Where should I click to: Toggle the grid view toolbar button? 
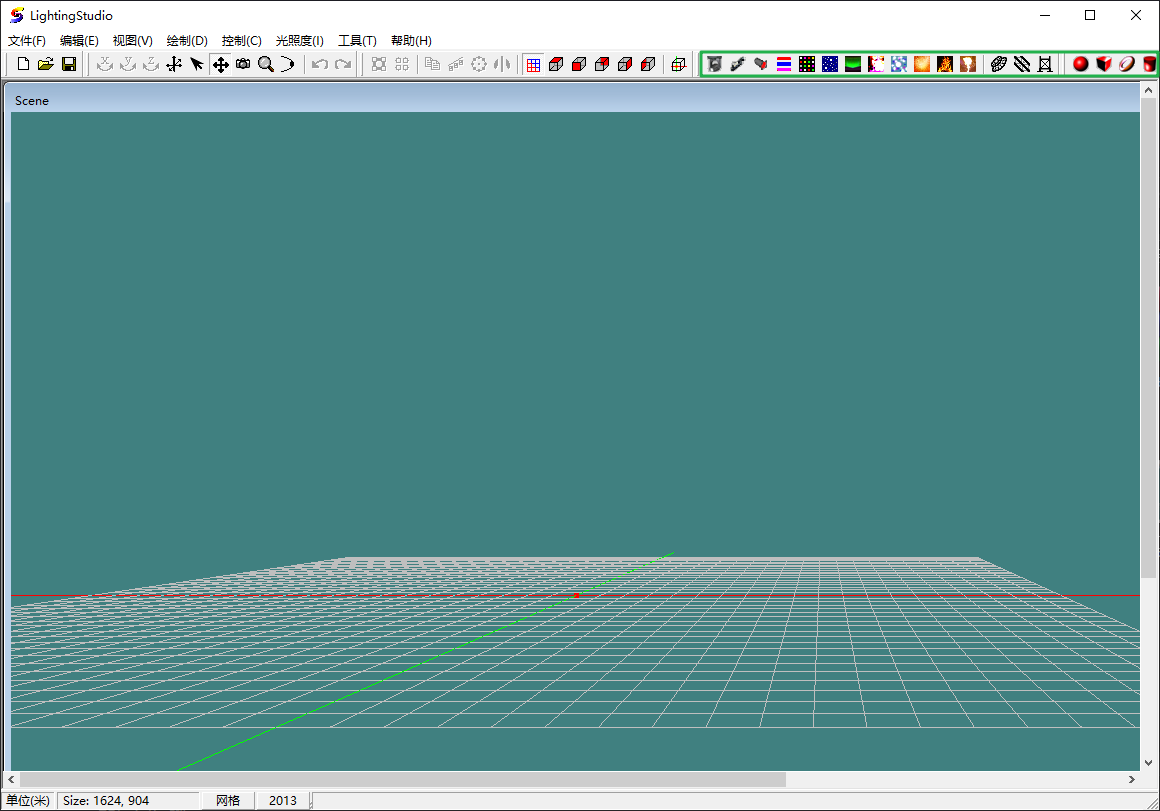[533, 64]
